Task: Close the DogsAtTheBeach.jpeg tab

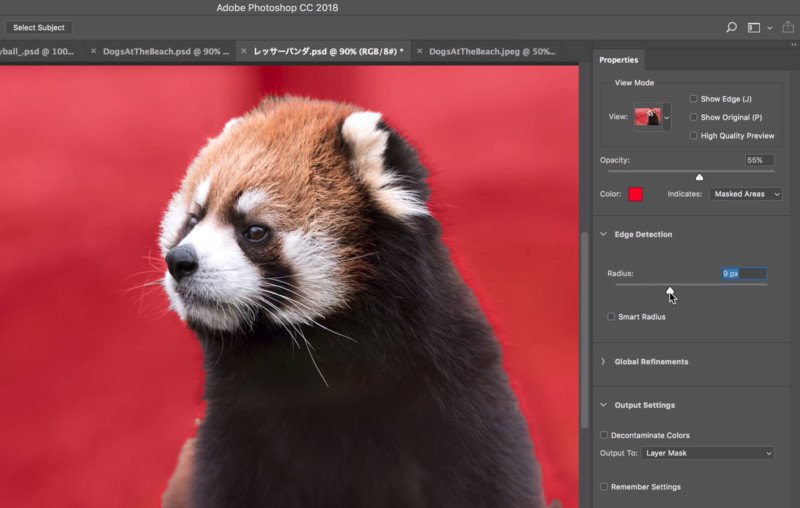Action: (419, 51)
